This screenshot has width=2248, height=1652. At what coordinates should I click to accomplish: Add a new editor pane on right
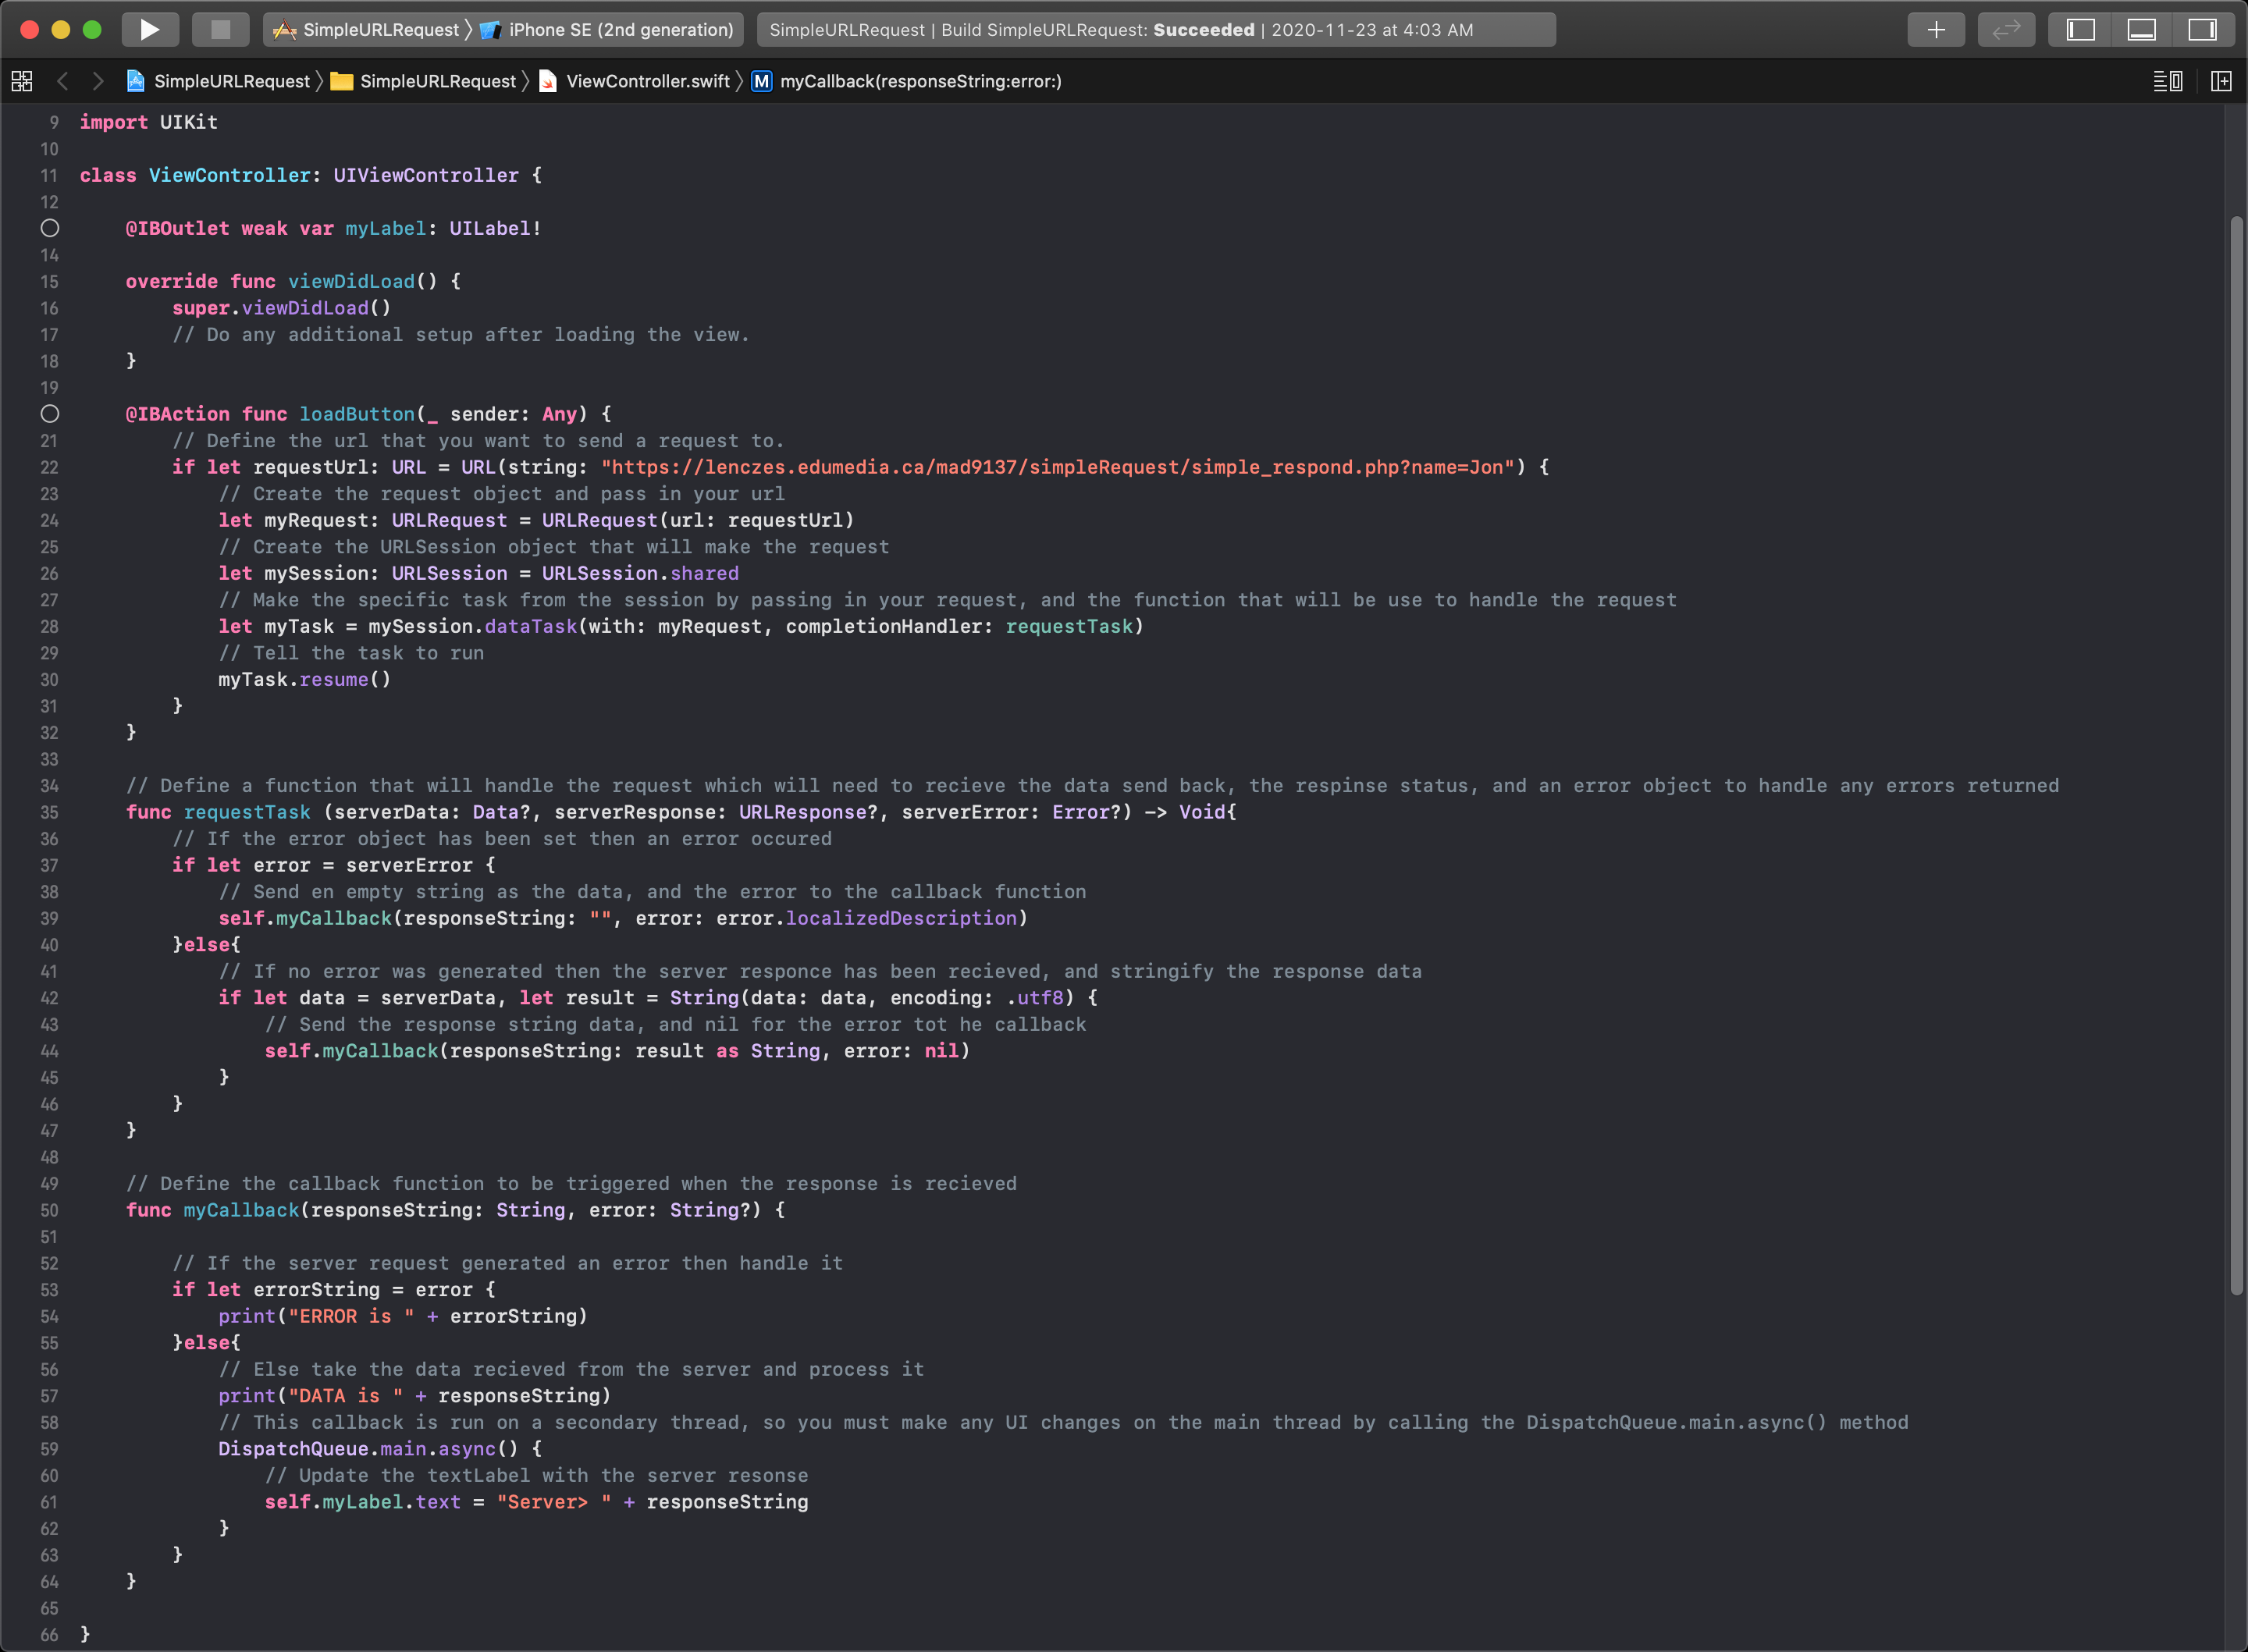coord(2221,81)
